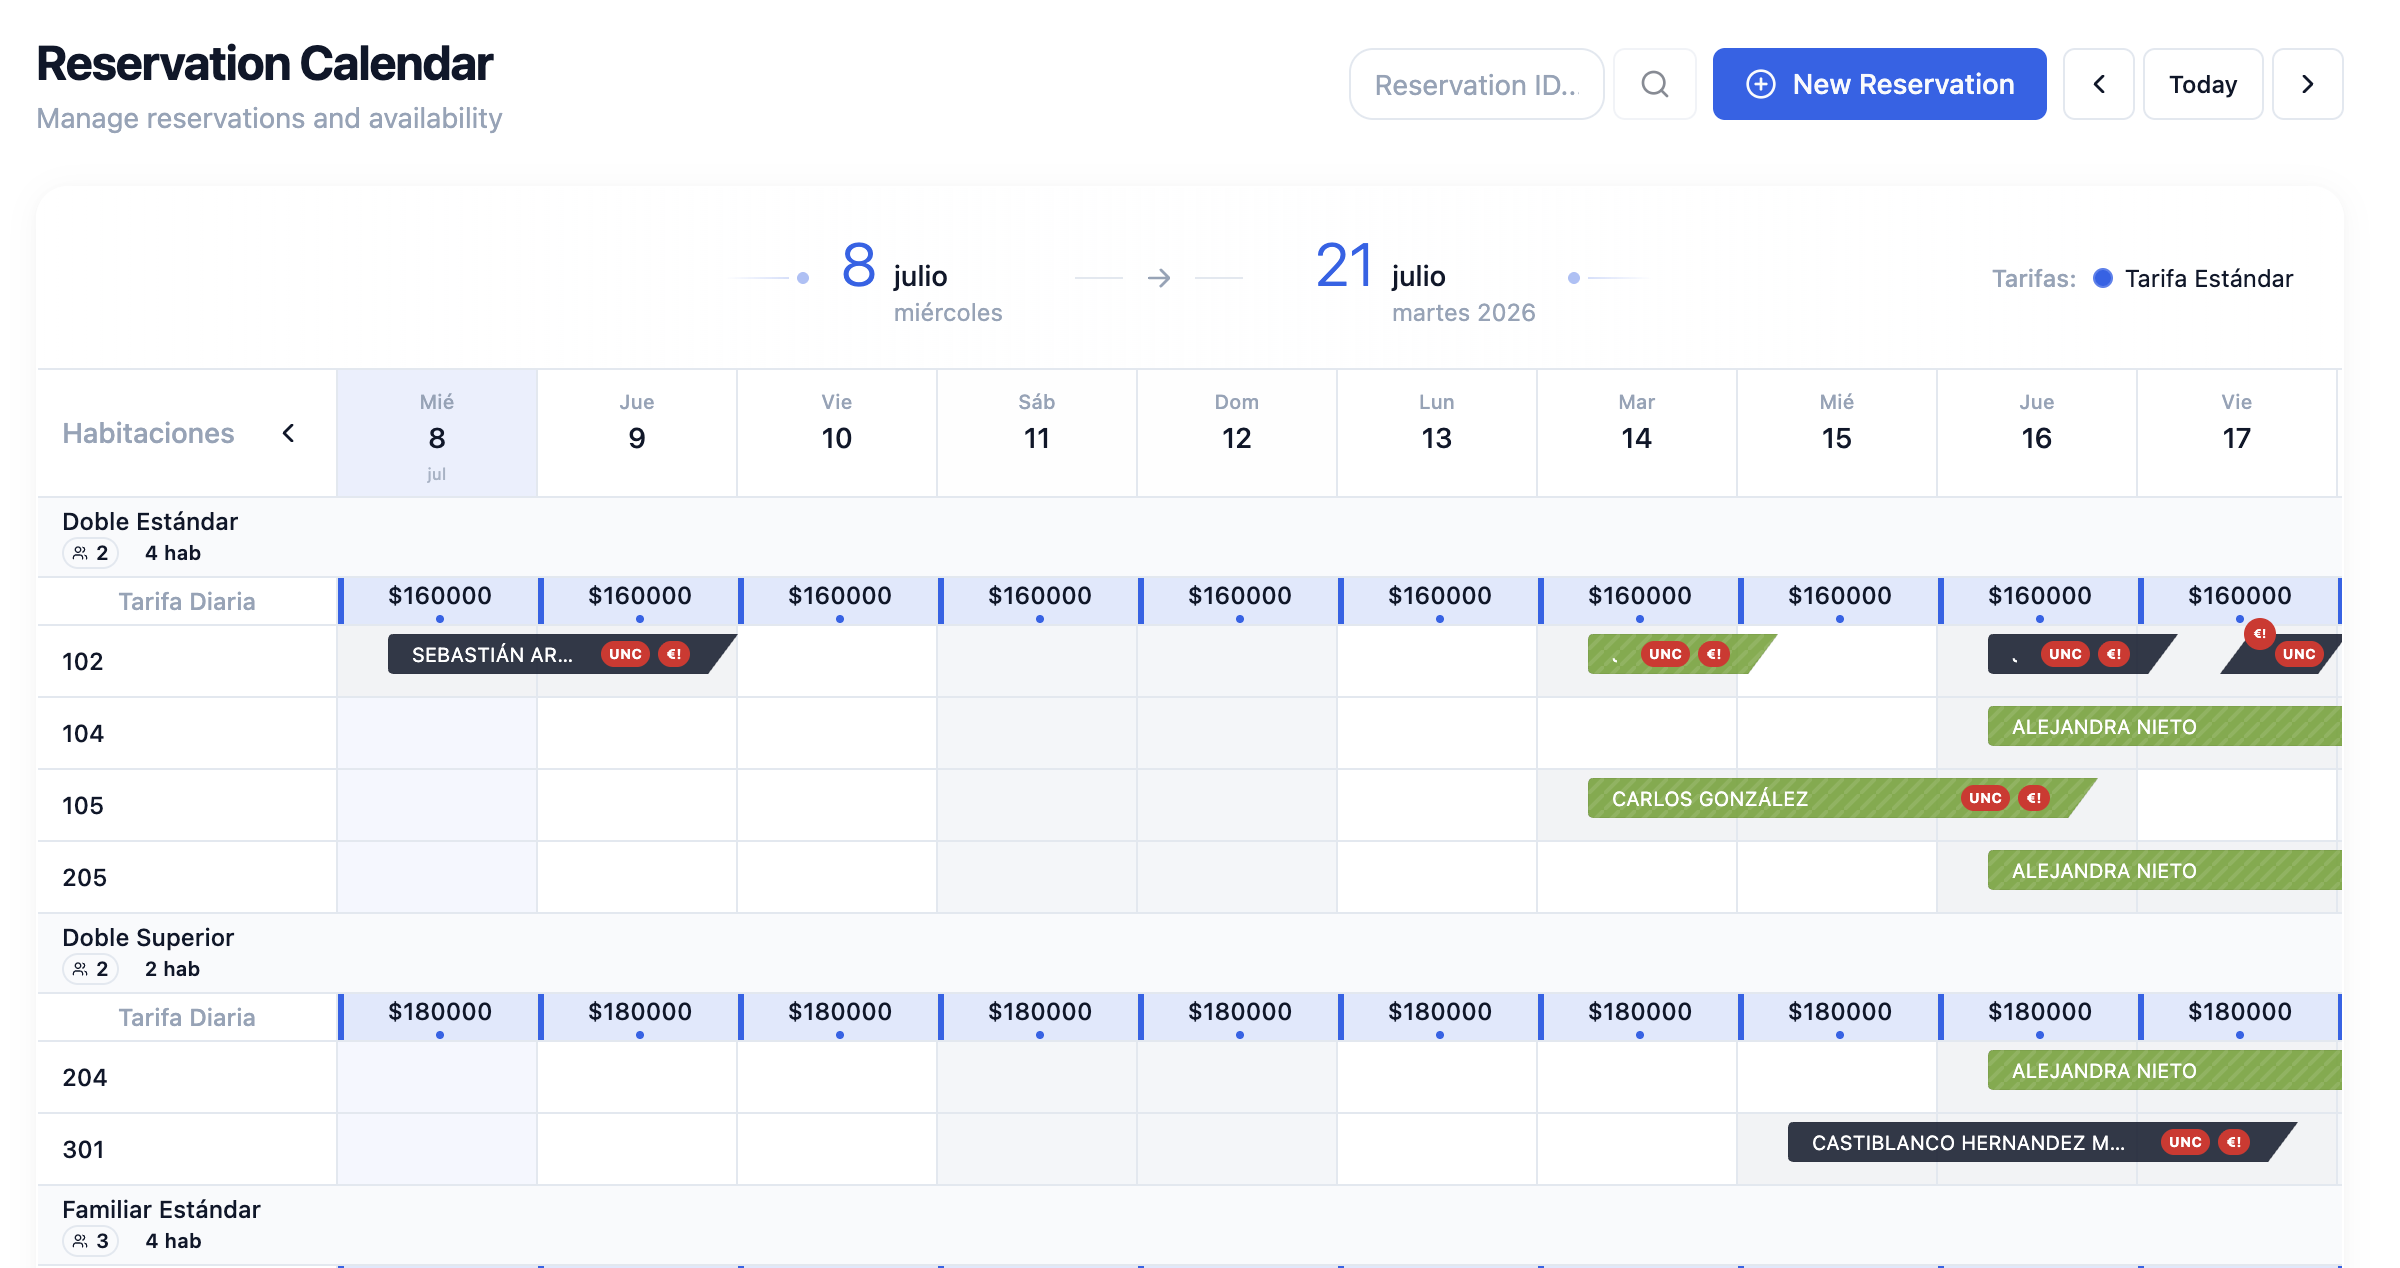Click room 105 row label

coord(83,805)
